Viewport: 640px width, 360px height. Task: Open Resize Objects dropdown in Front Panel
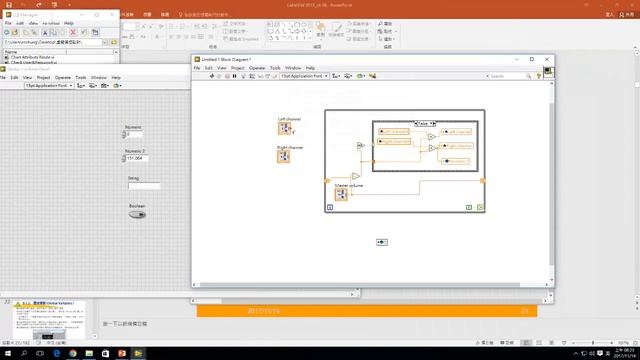105,86
